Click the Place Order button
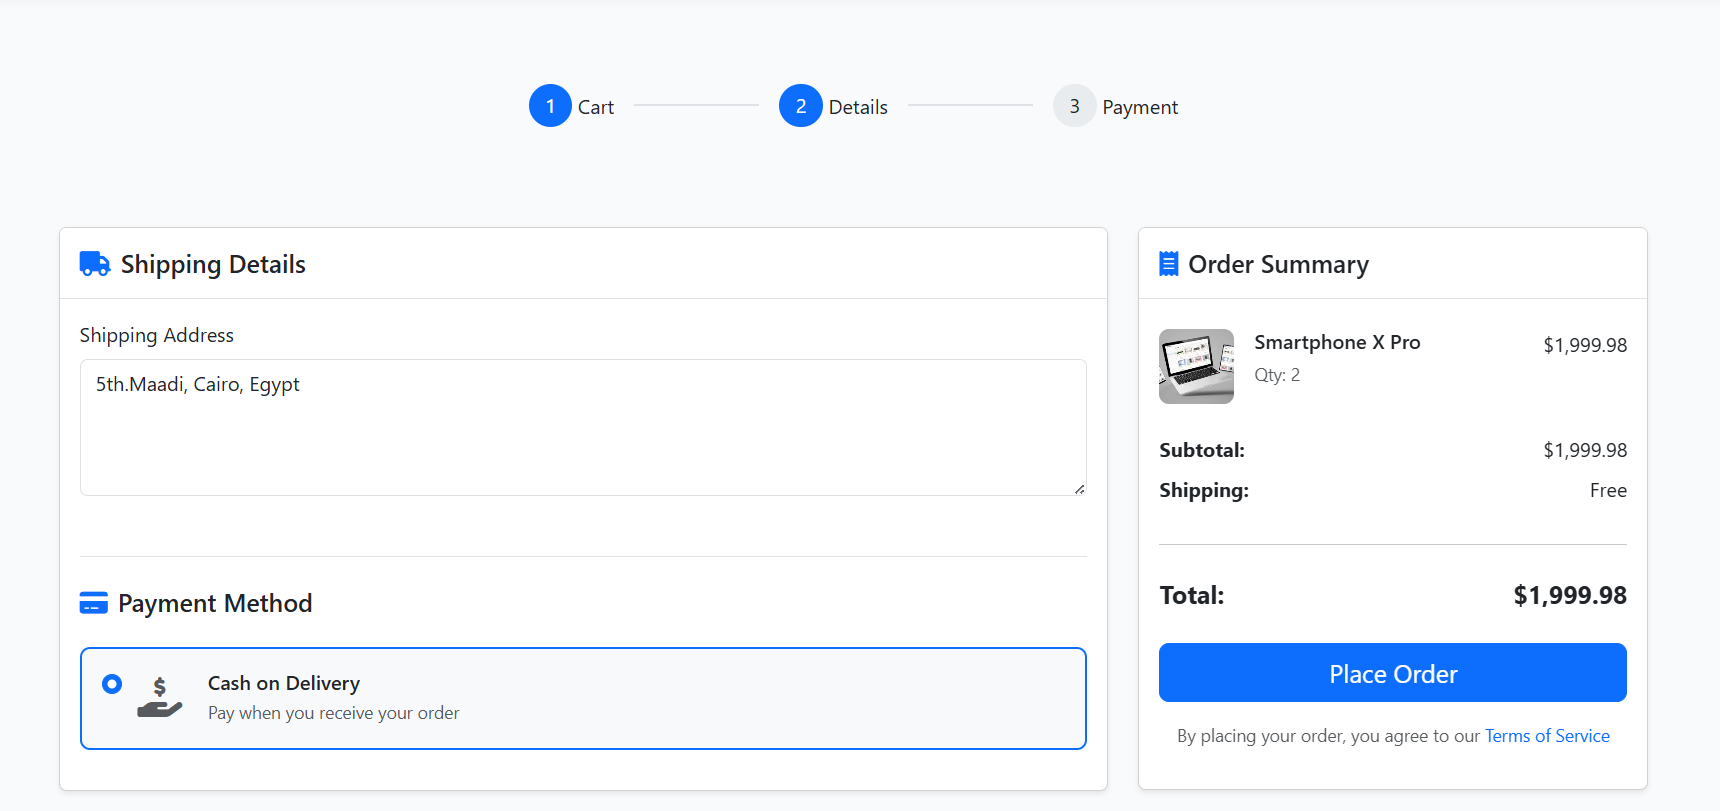Viewport: 1720px width, 811px height. pyautogui.click(x=1392, y=672)
